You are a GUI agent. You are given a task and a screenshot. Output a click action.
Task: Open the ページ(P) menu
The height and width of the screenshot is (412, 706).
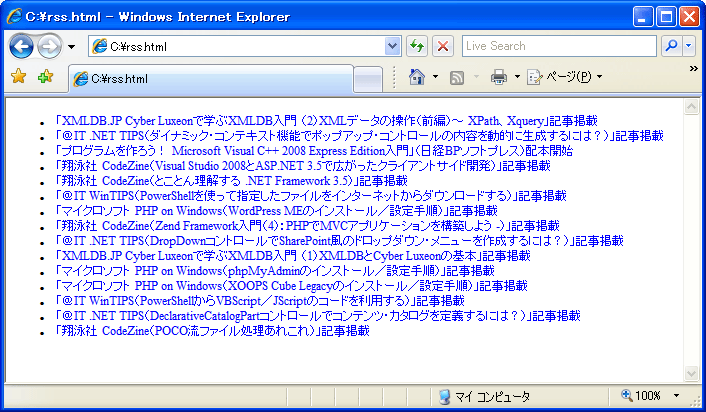tap(565, 77)
